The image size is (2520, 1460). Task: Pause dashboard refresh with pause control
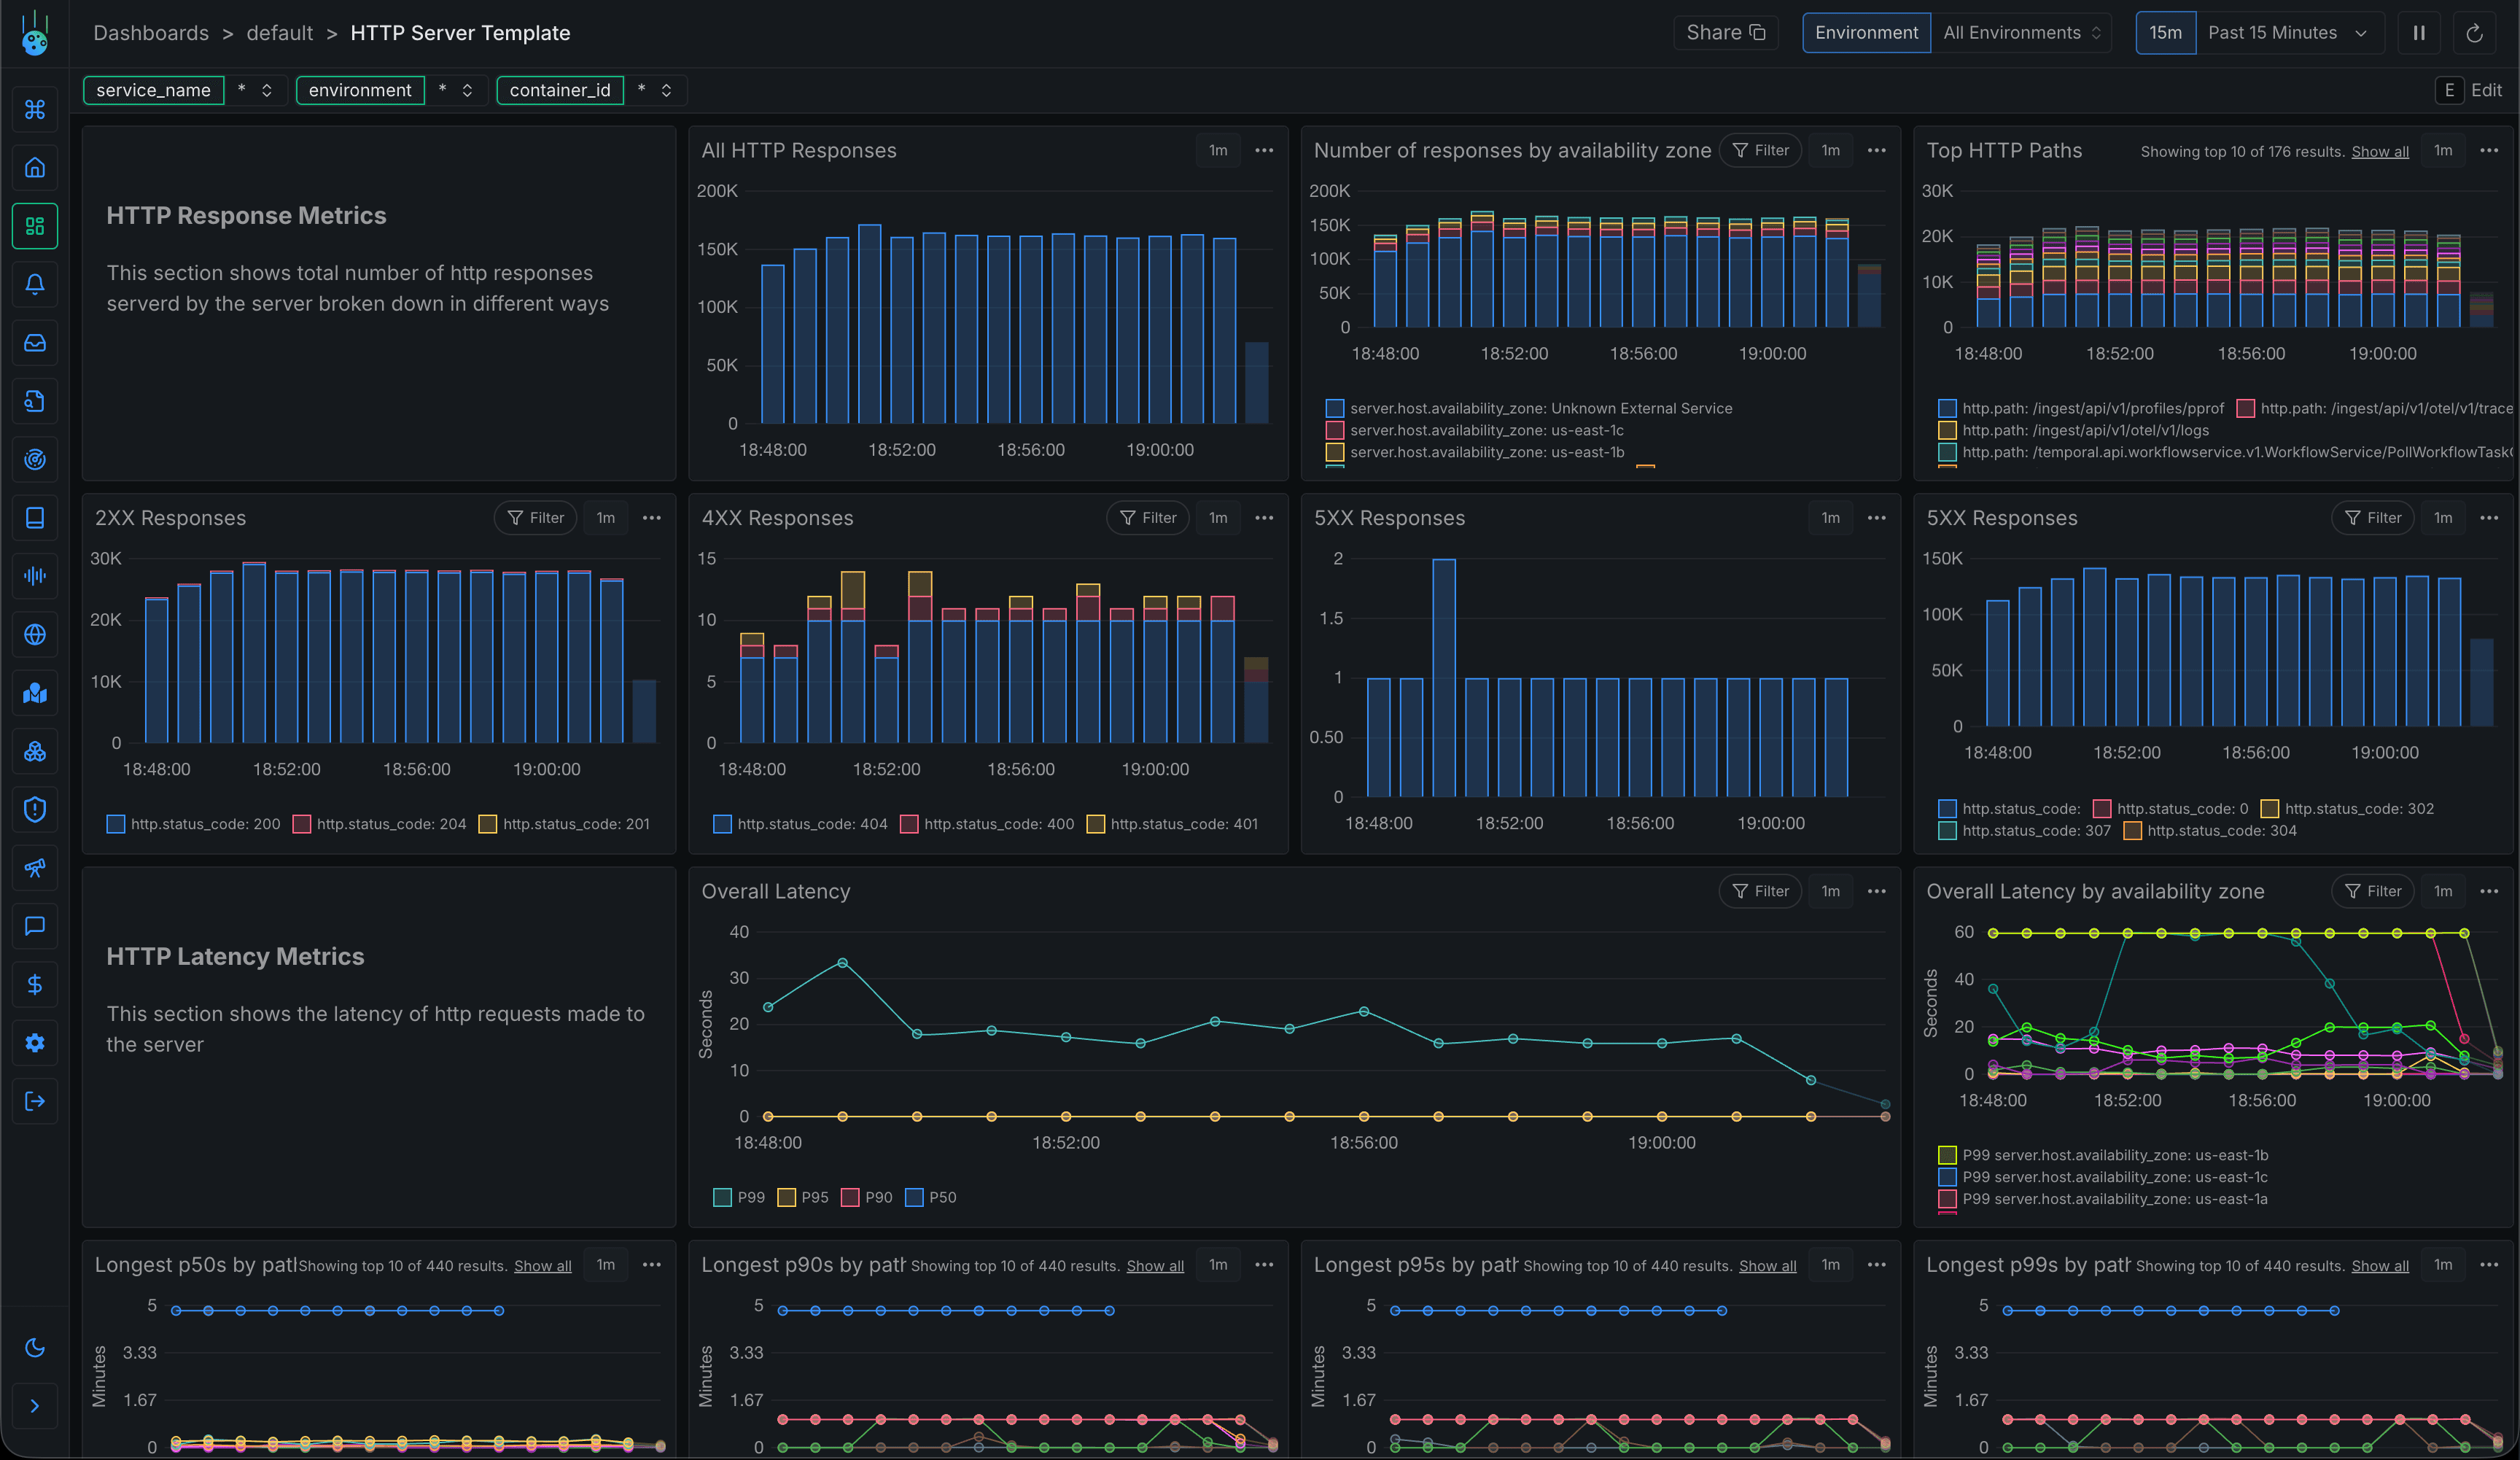tap(2418, 32)
